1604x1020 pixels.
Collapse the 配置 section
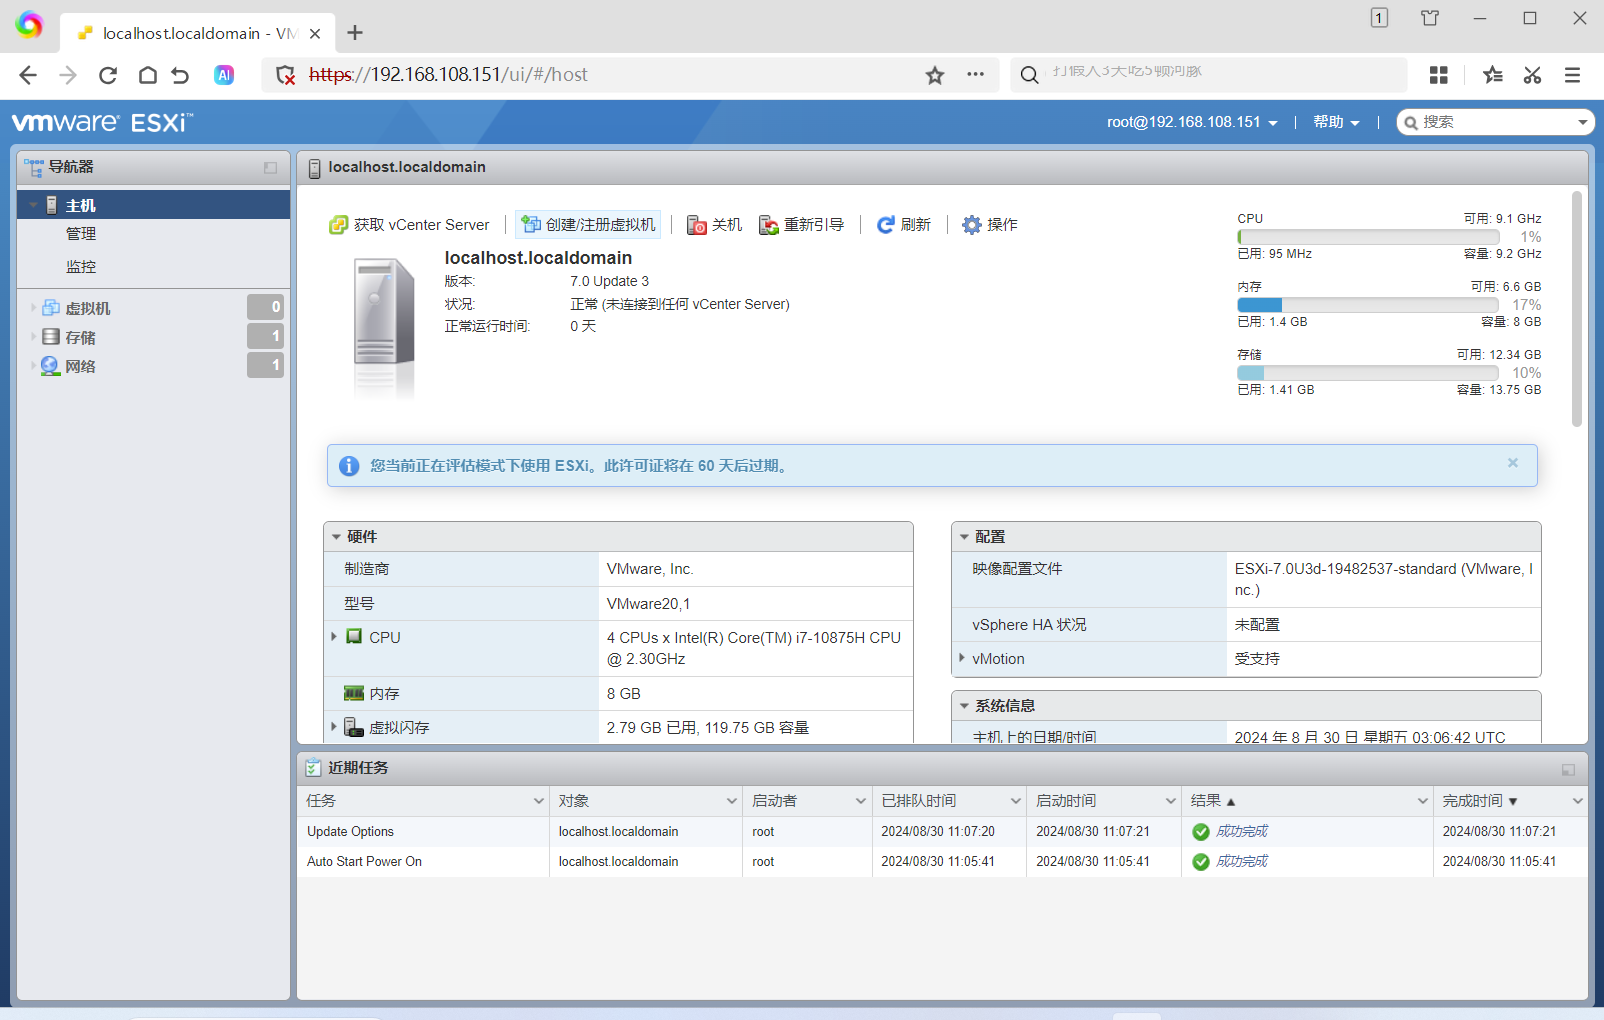click(x=964, y=537)
